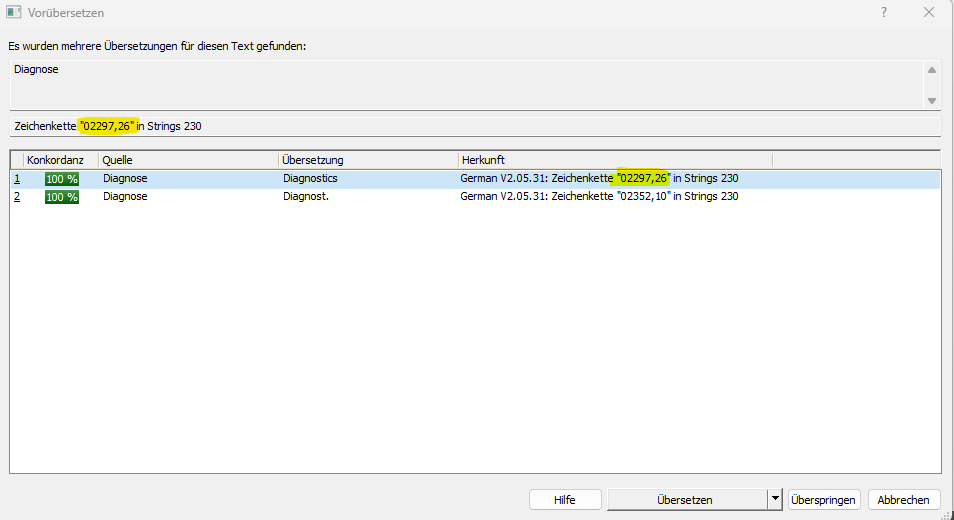The width and height of the screenshot is (954, 520).
Task: Click the source text field containing 'Diagnose'
Action: 467,85
